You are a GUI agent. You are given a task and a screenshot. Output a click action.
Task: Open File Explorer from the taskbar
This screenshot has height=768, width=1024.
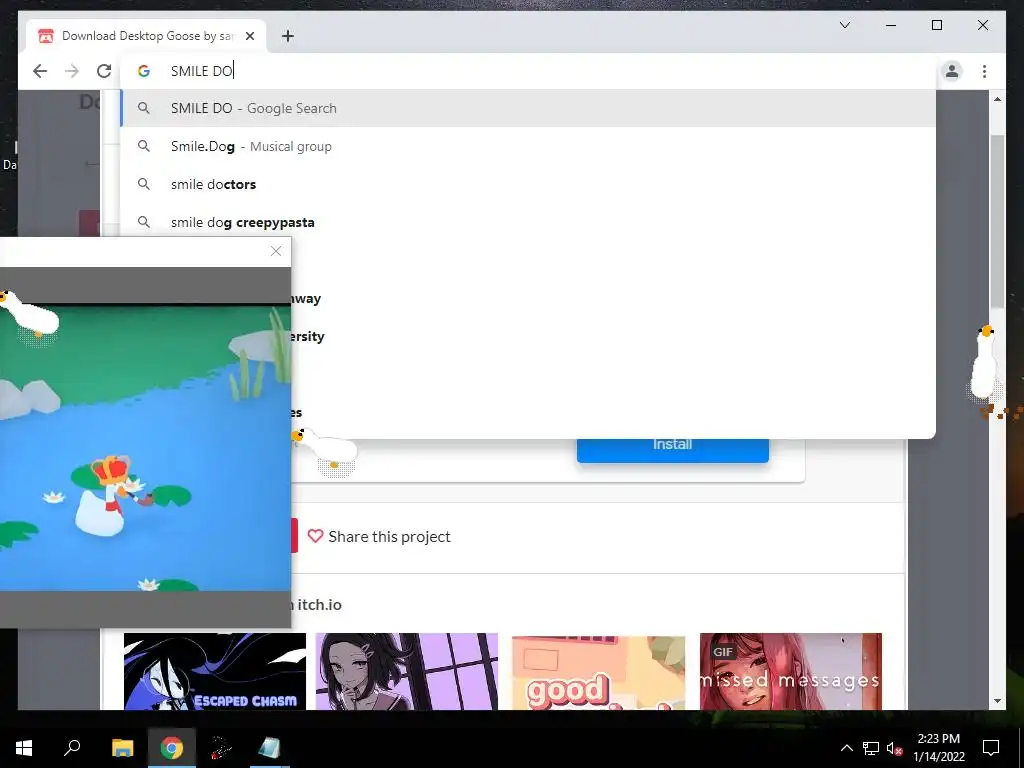click(x=122, y=748)
